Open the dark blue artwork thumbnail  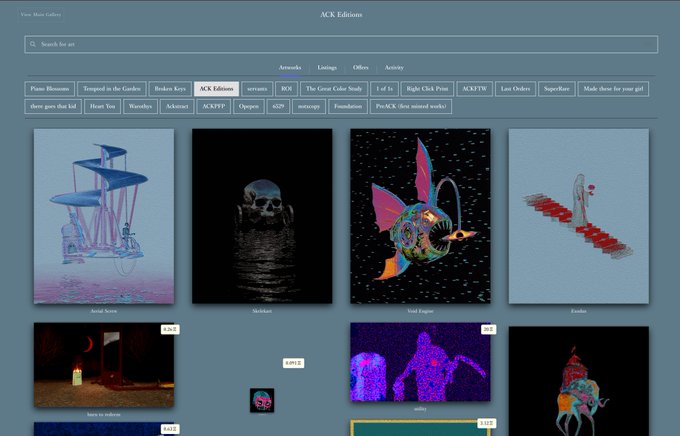click(104, 429)
